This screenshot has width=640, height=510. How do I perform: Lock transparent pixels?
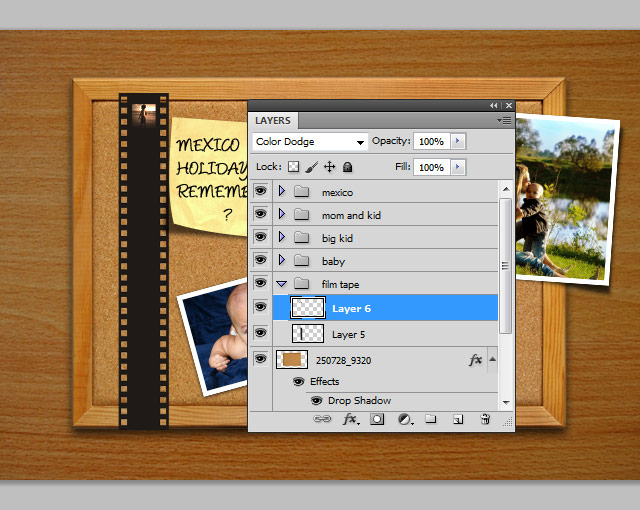tap(294, 167)
